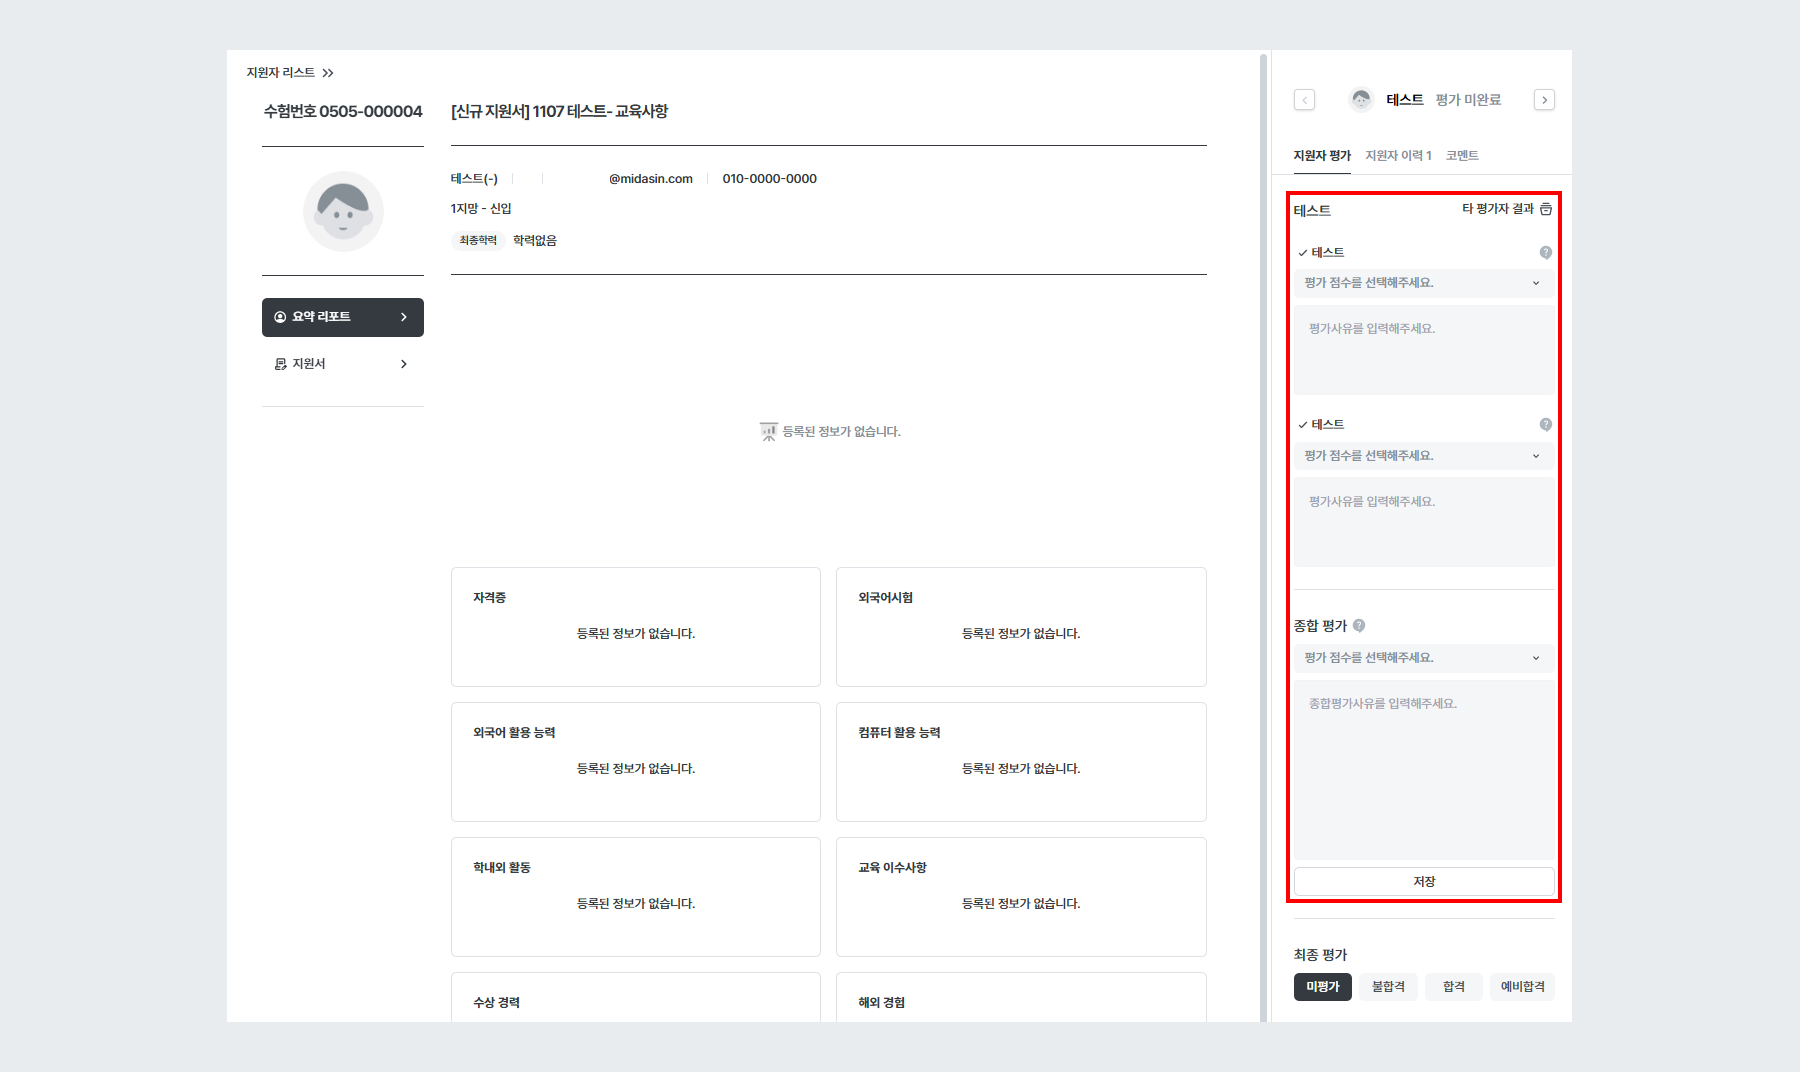The image size is (1800, 1072).
Task: Click first 평가사유 text area
Action: click(x=1424, y=350)
